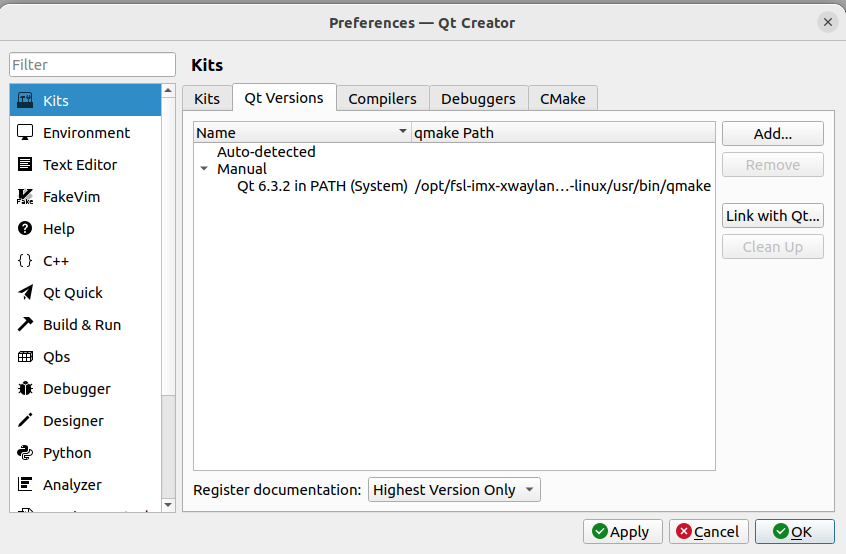Click the Analyzer icon
Screen dimensions: 846x554
point(25,484)
